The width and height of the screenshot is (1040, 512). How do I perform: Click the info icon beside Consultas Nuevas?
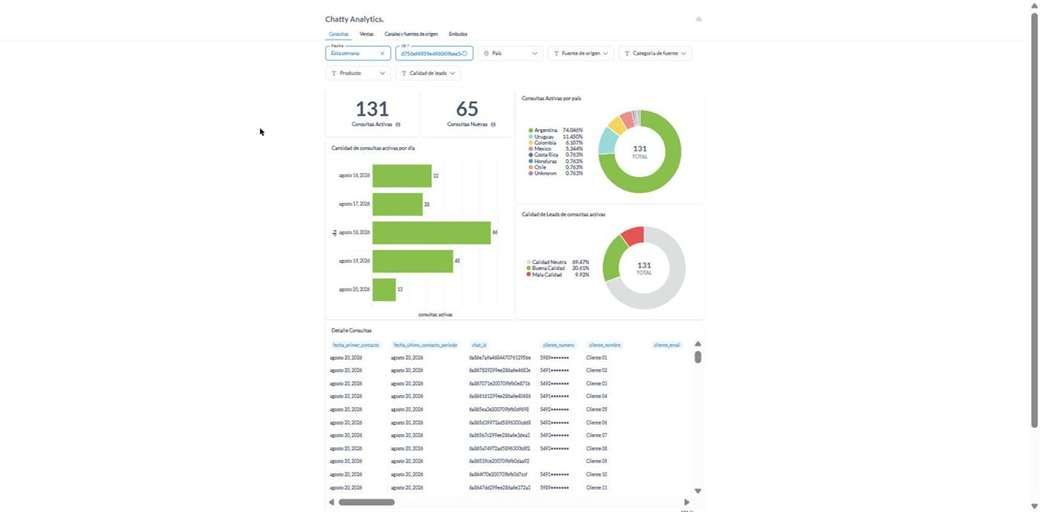[x=493, y=124]
